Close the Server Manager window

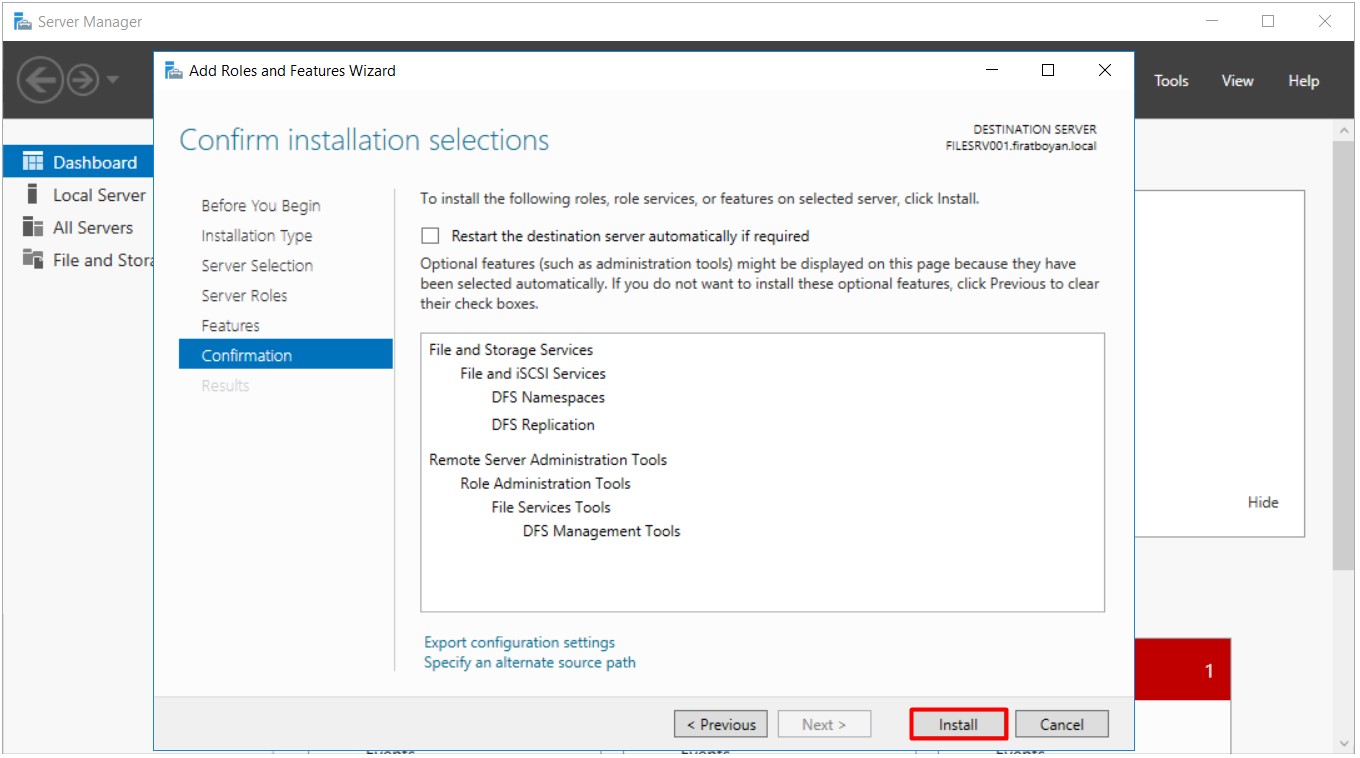coord(1325,21)
